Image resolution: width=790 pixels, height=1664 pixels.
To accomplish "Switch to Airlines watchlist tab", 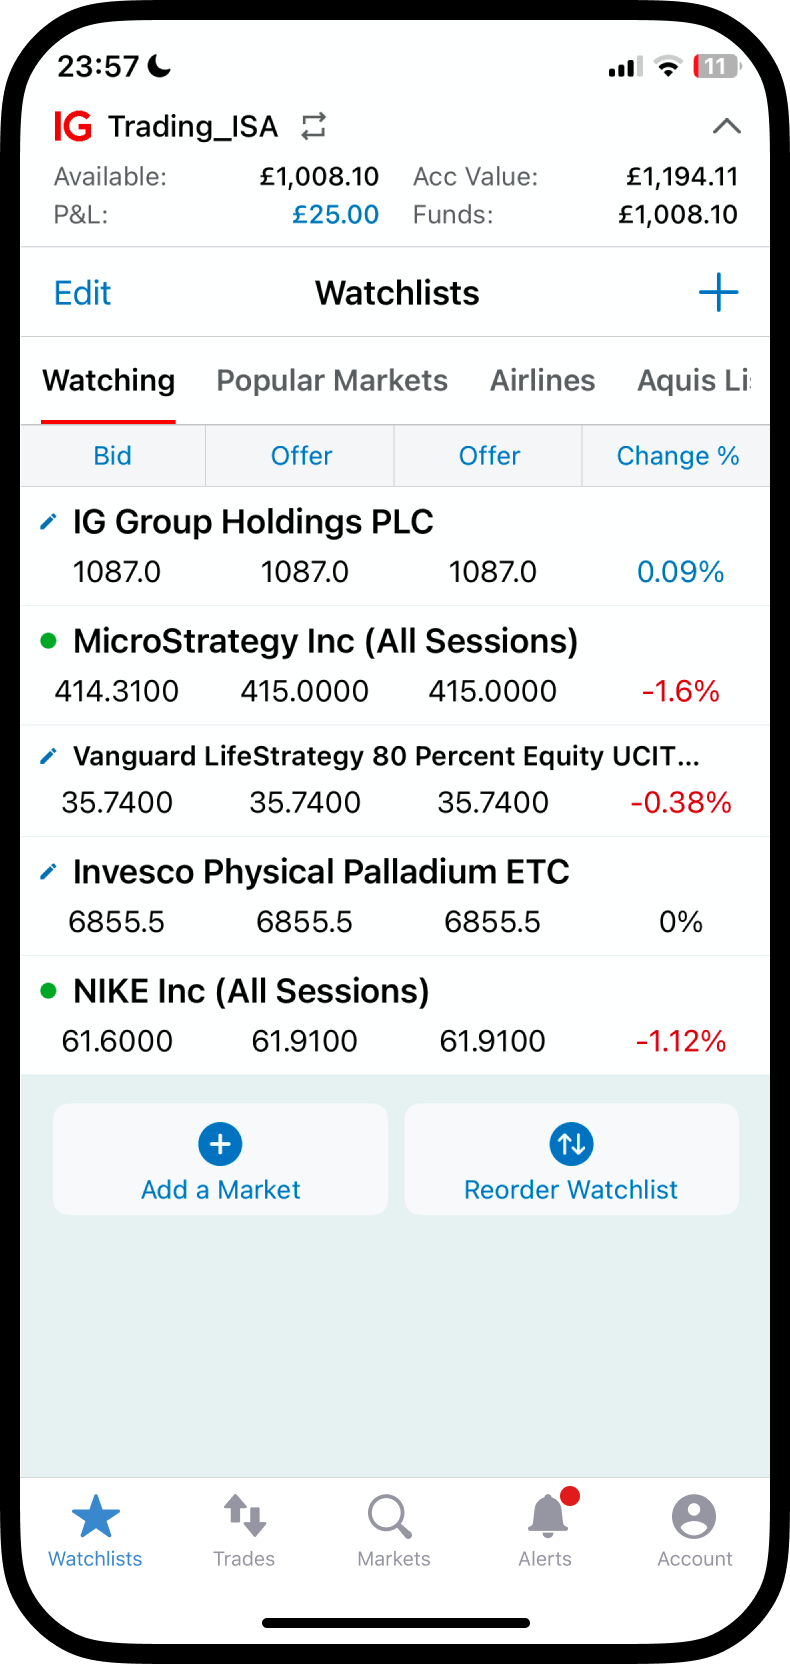I will click(x=542, y=381).
